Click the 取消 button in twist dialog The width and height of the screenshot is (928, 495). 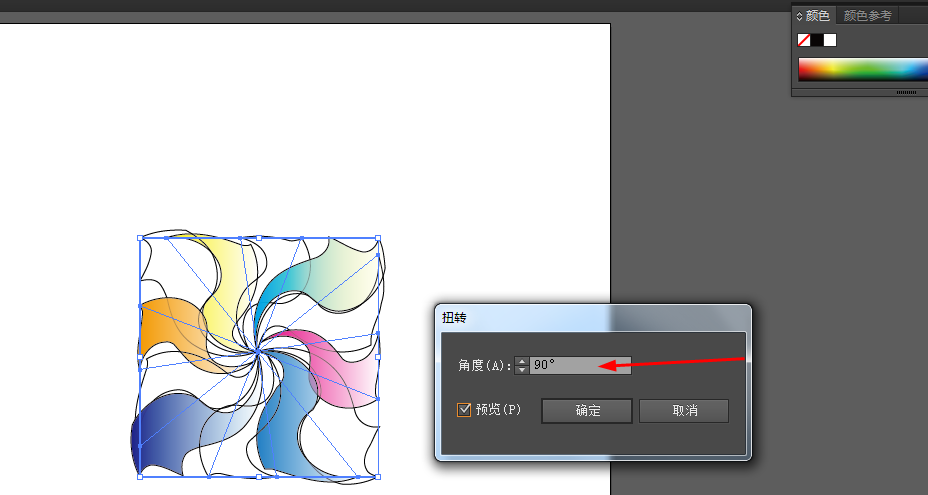pos(684,410)
